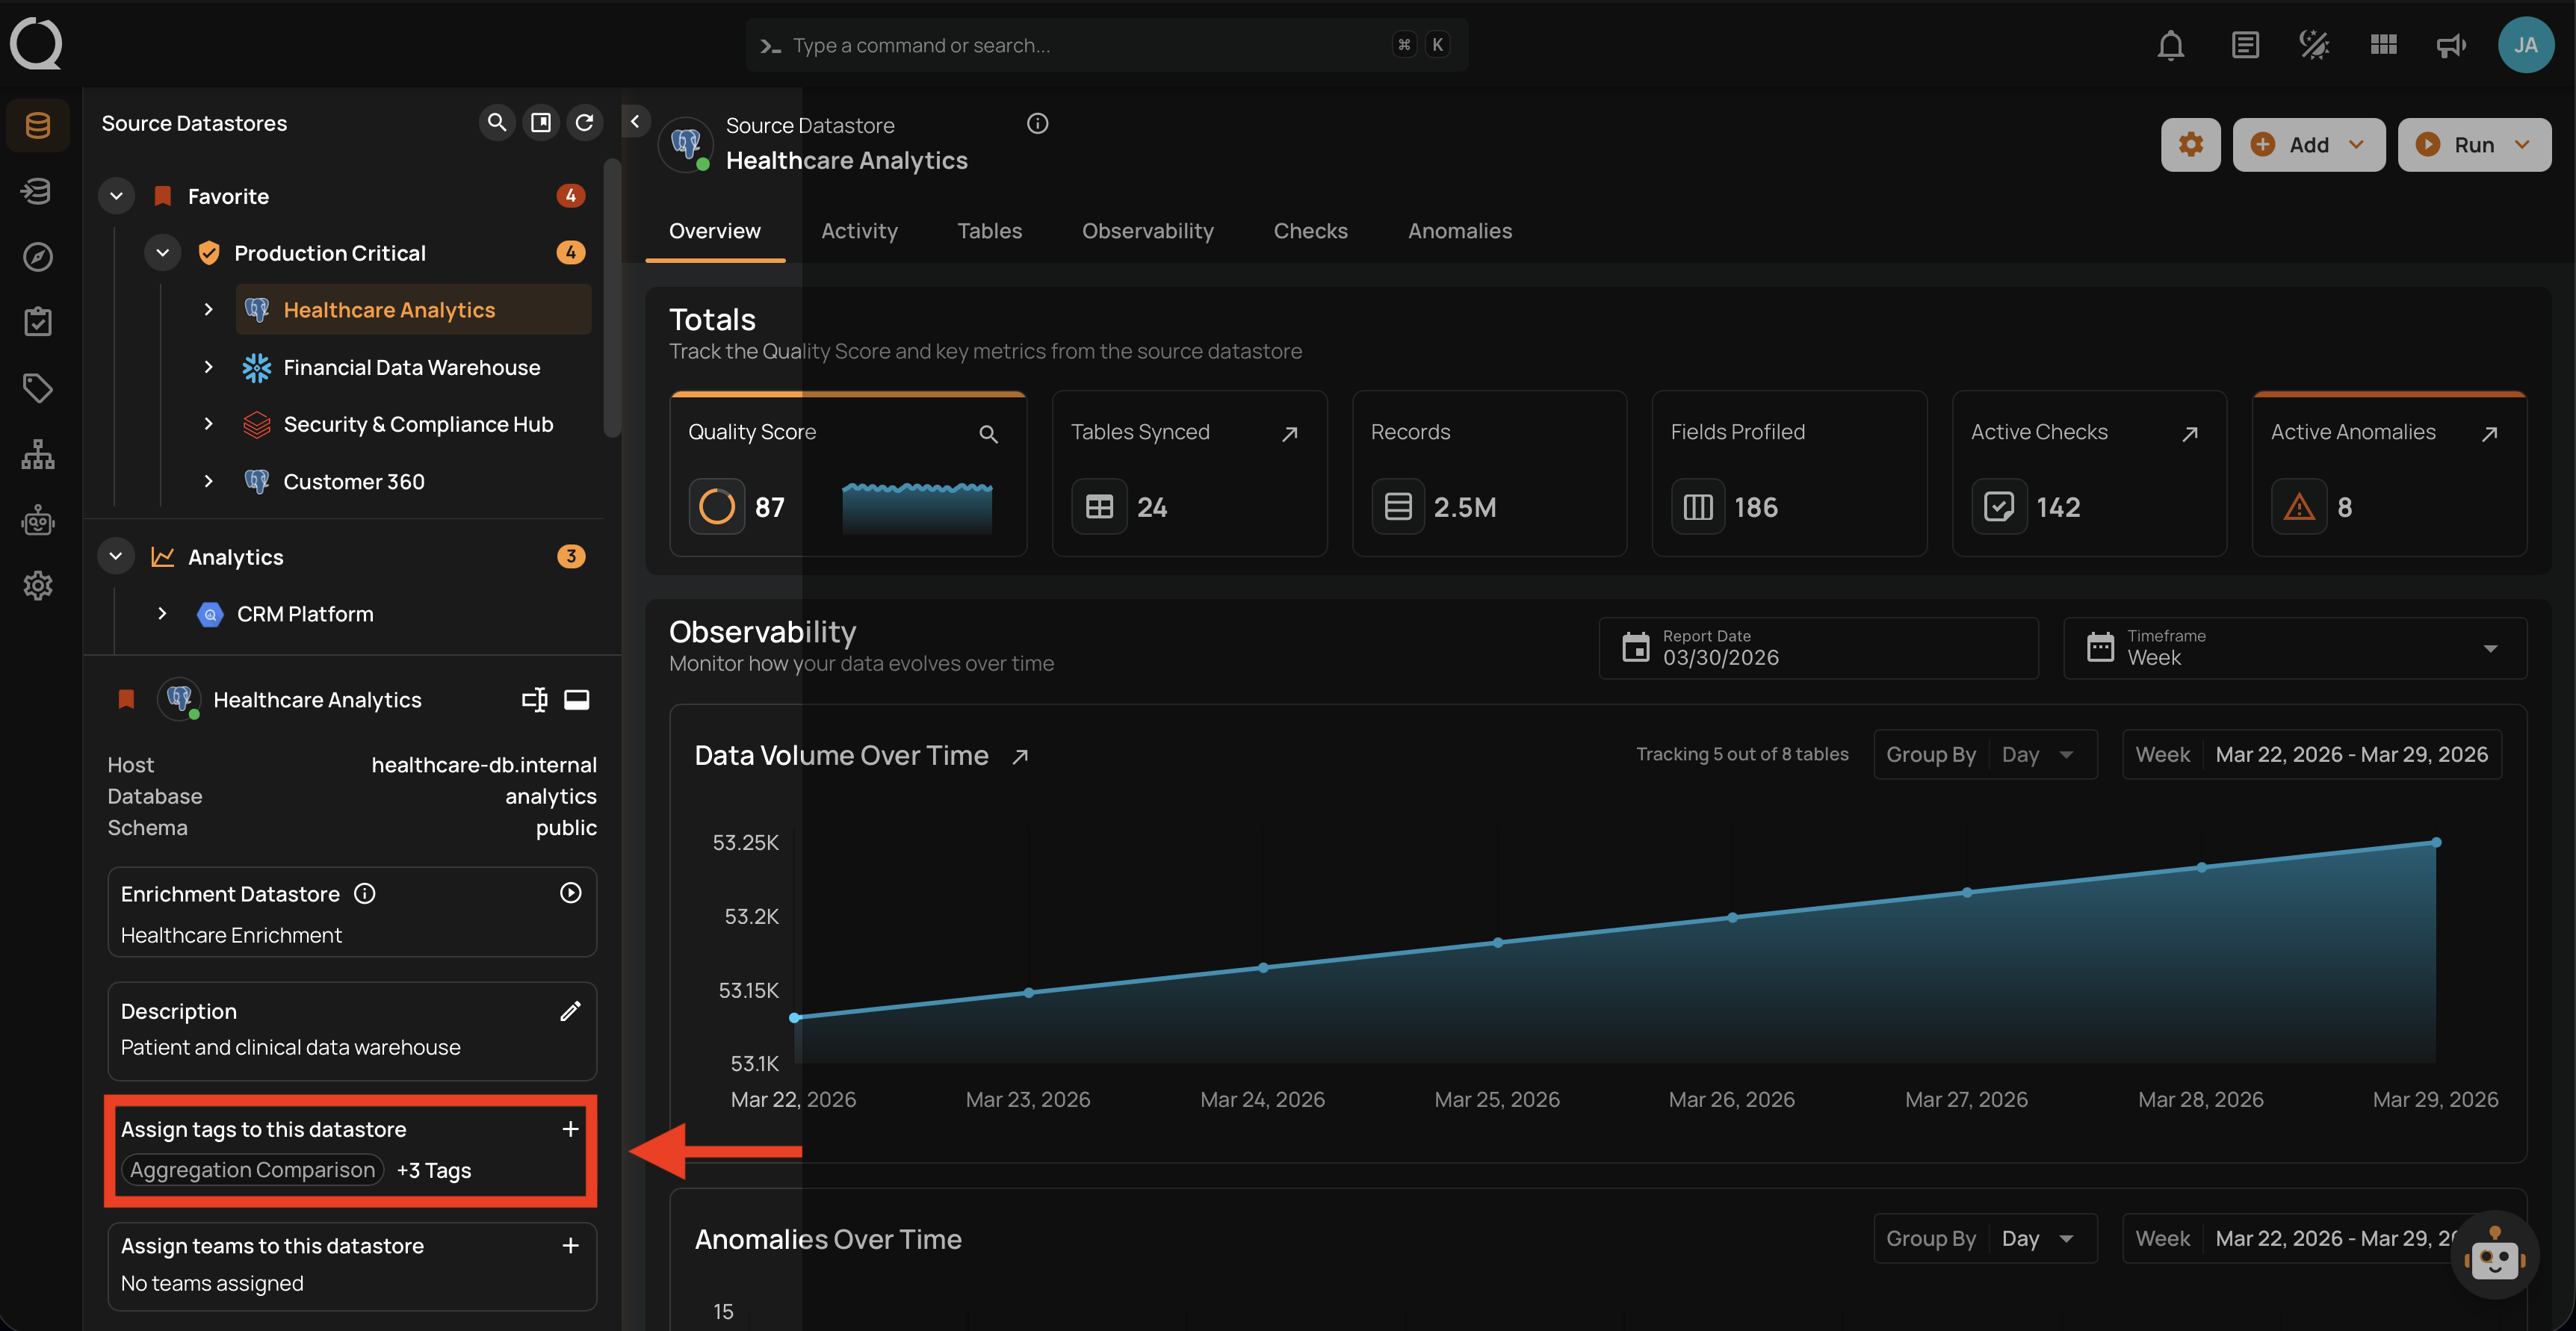Switch to the Anomalies tab
Image resolution: width=2576 pixels, height=1331 pixels.
pos(1459,231)
